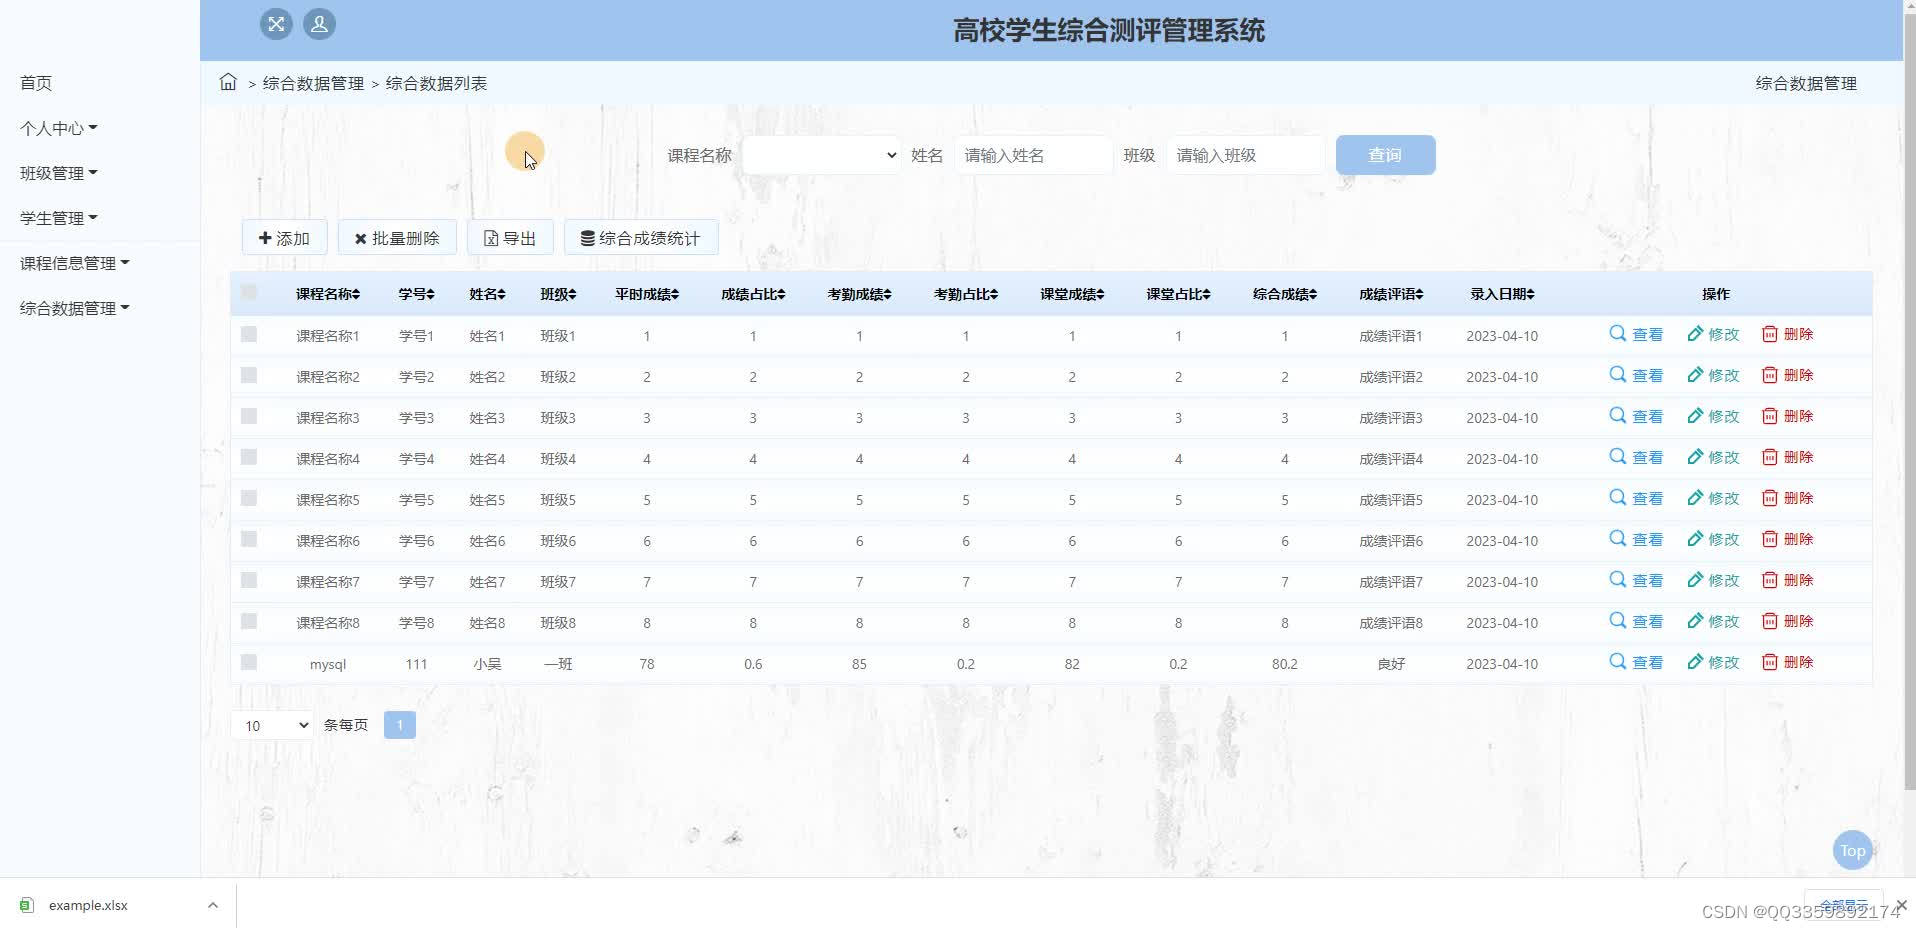Click the home icon in breadcrumb
Screen dimensions: 1916x930
coord(228,82)
